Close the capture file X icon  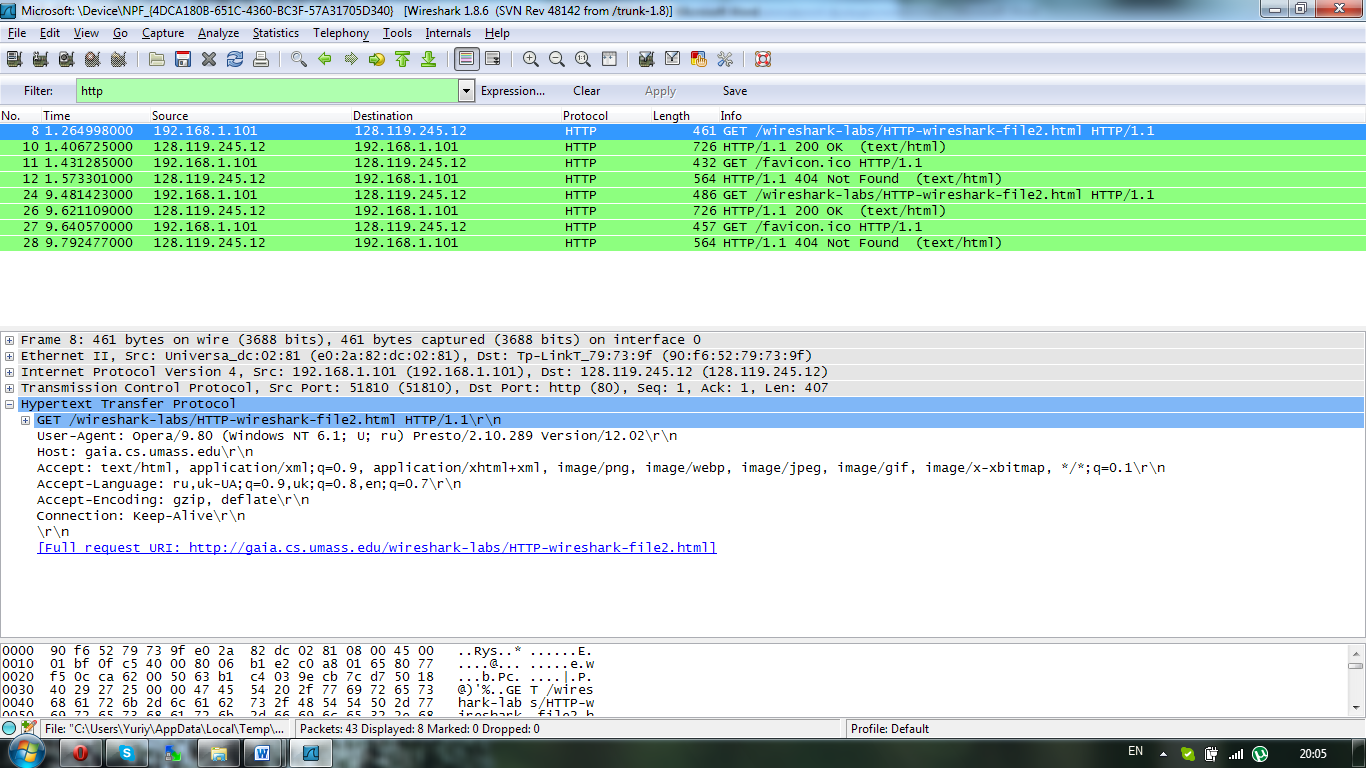click(209, 59)
